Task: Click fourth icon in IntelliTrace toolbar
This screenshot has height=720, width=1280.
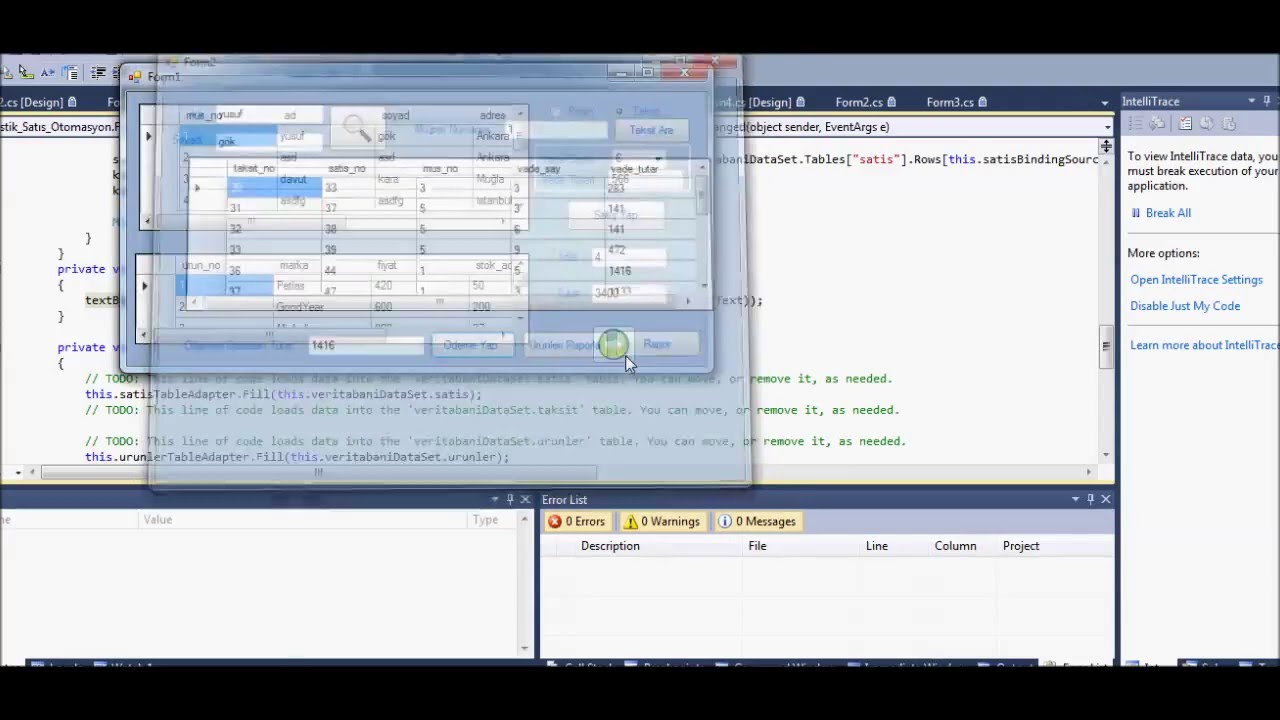Action: click(x=1207, y=123)
